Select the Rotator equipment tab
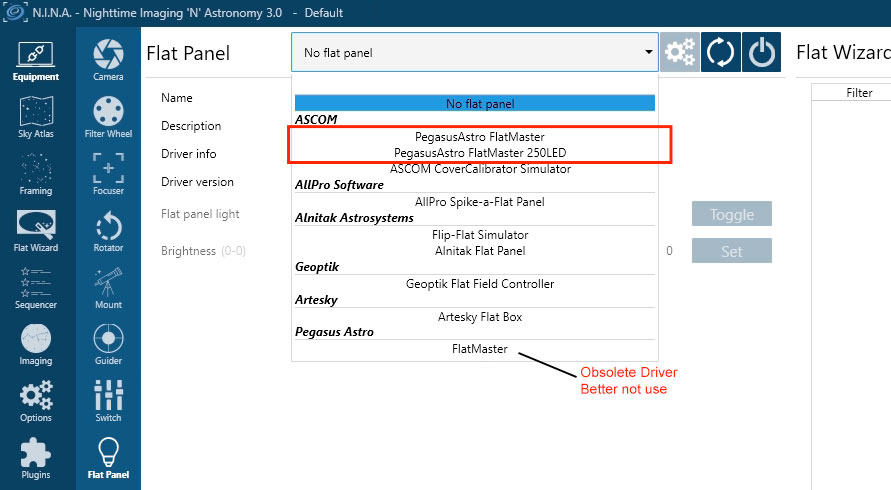The height and width of the screenshot is (490, 891). (108, 231)
